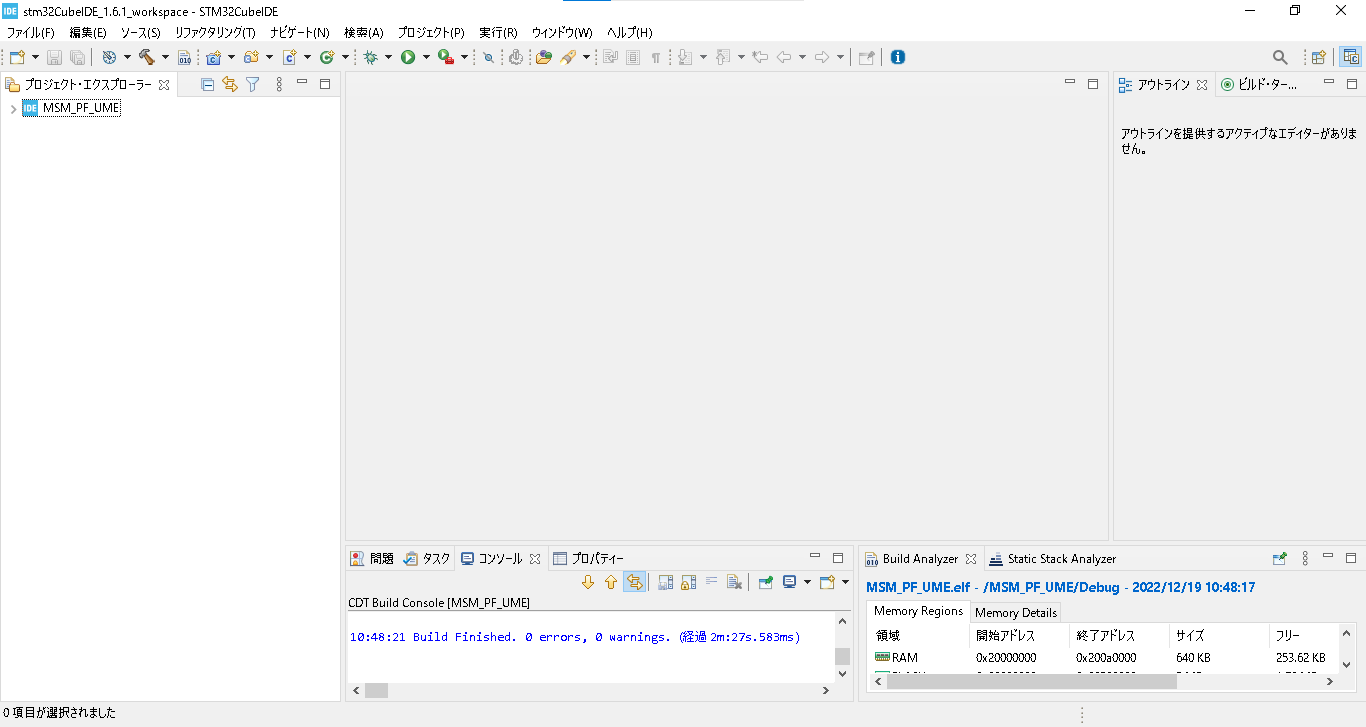
Task: Open the 編集(E) menu
Action: [88, 32]
